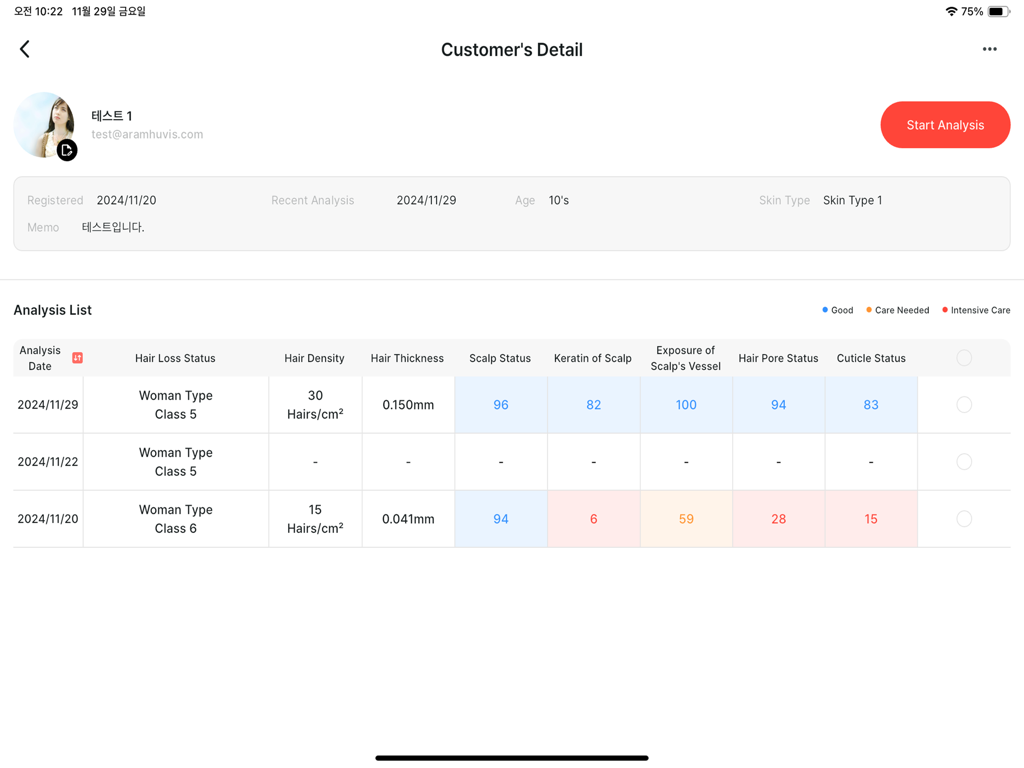Open the customer email test@aramhuvis.com
1024x768 pixels.
[147, 134]
